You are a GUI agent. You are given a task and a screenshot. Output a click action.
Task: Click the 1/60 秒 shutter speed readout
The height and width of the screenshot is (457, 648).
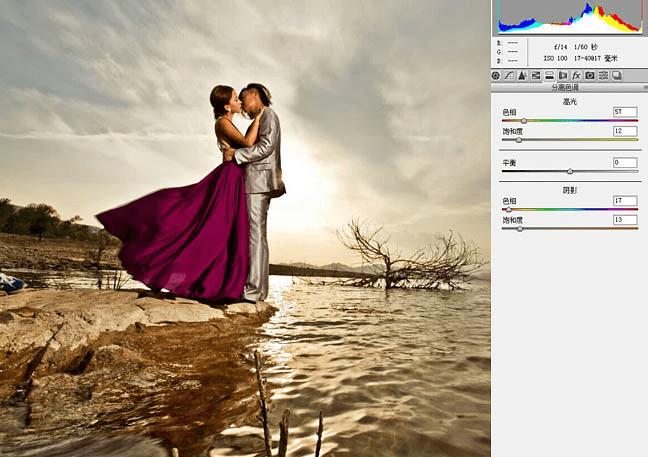tap(586, 47)
